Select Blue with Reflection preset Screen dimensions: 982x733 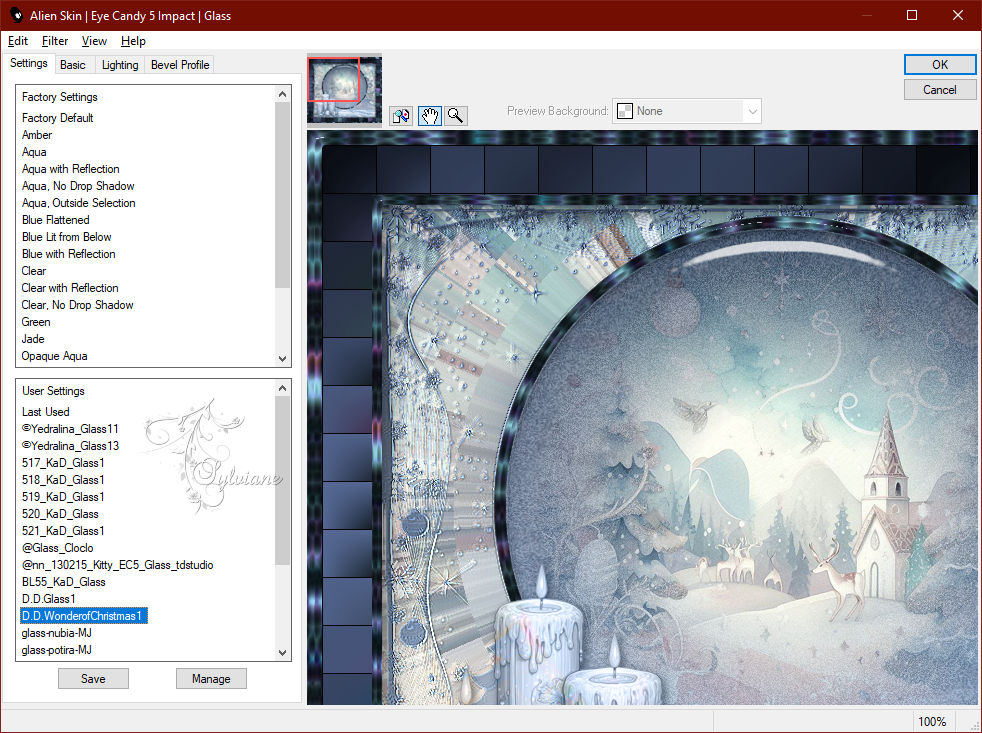[69, 253]
